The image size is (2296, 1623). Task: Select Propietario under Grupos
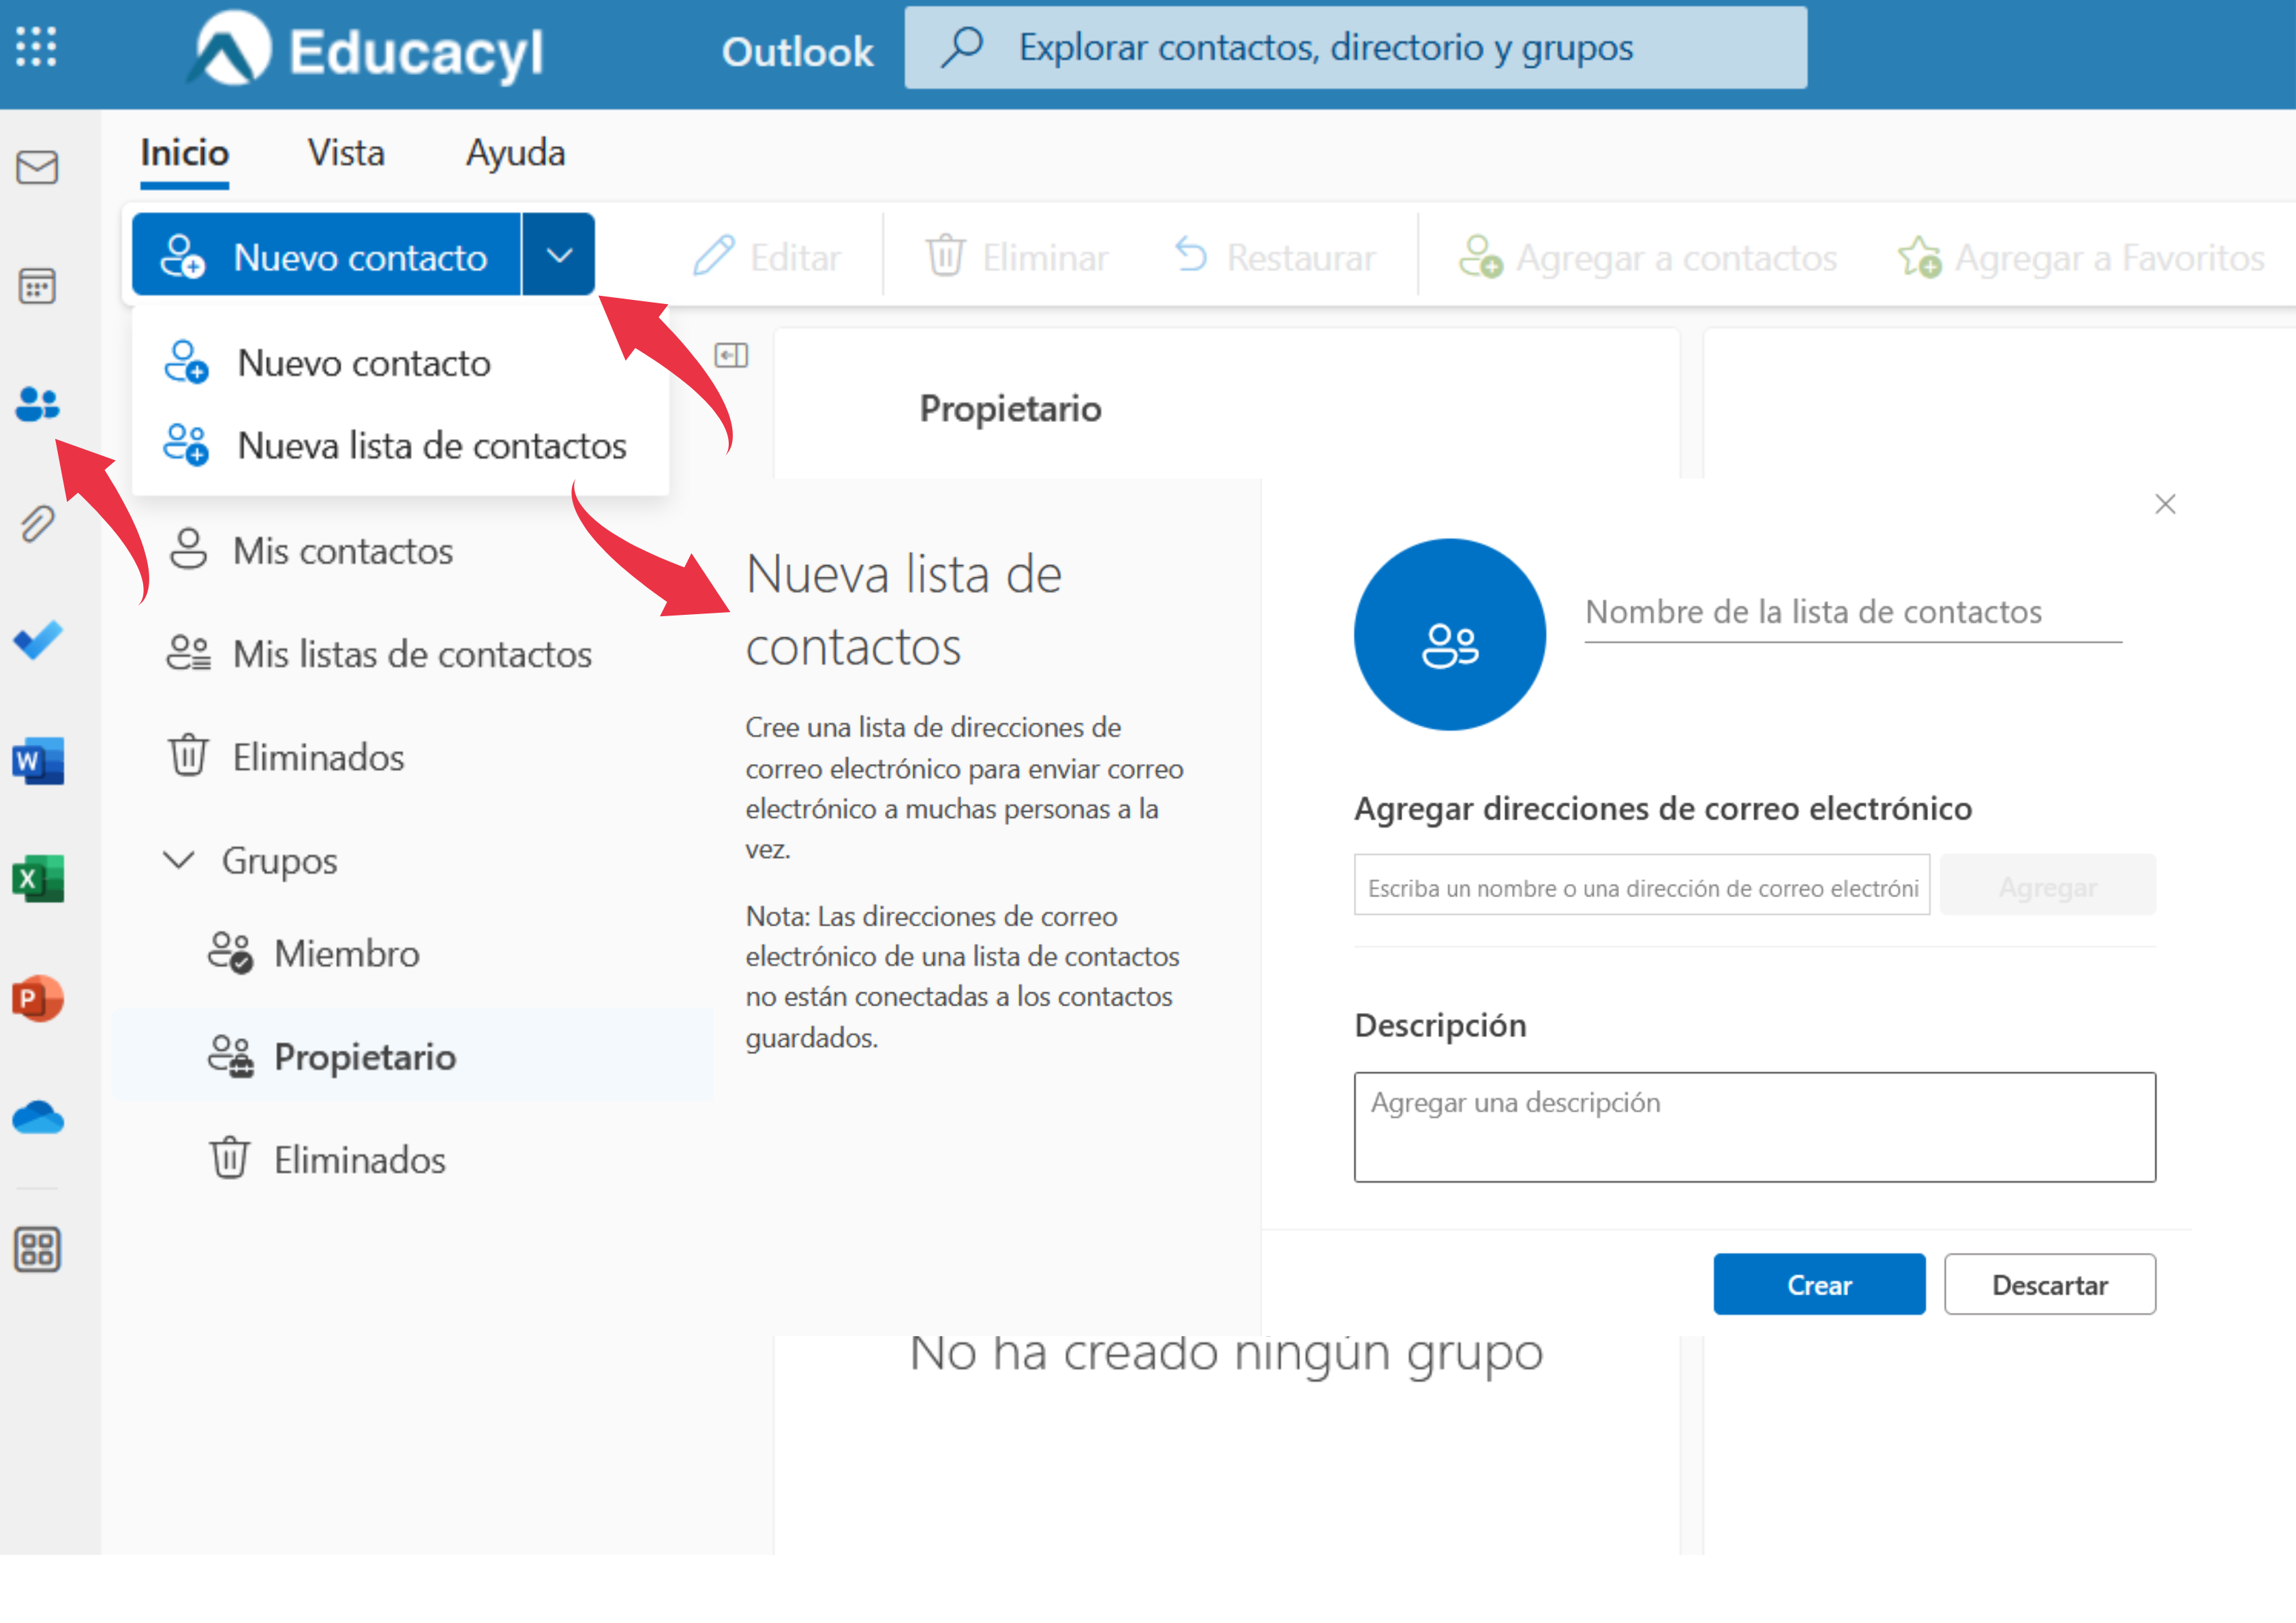[x=413, y=1057]
